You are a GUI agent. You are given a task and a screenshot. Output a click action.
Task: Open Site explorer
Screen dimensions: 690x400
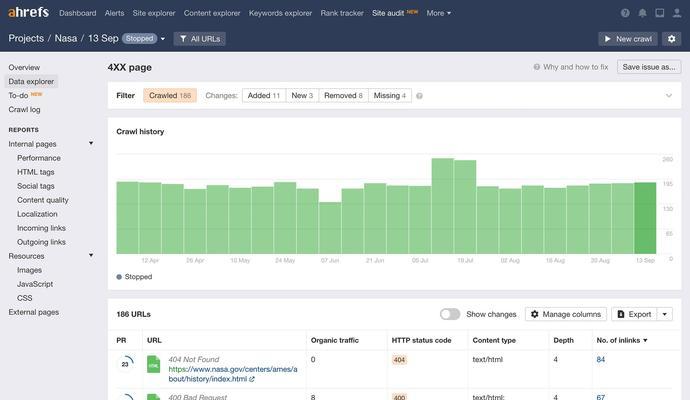point(154,13)
